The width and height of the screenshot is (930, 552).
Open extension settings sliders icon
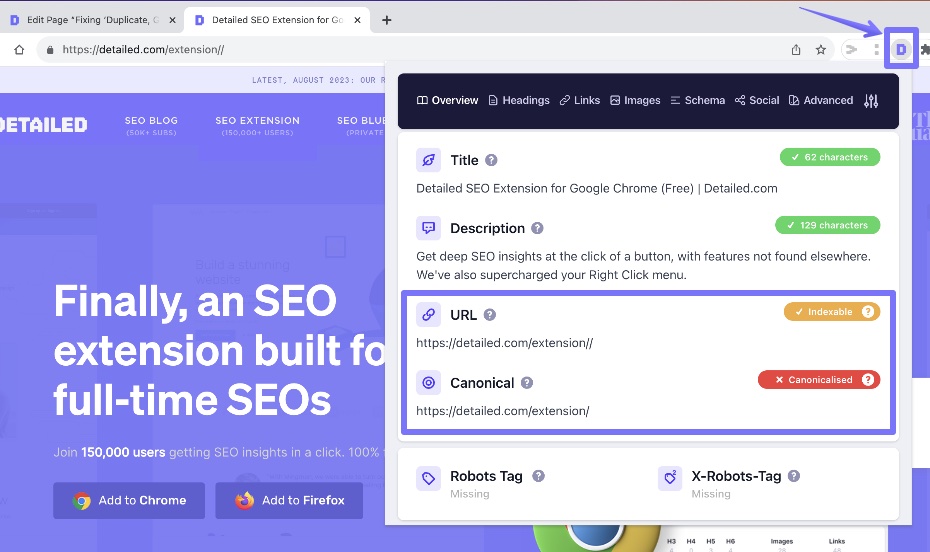pos(871,101)
